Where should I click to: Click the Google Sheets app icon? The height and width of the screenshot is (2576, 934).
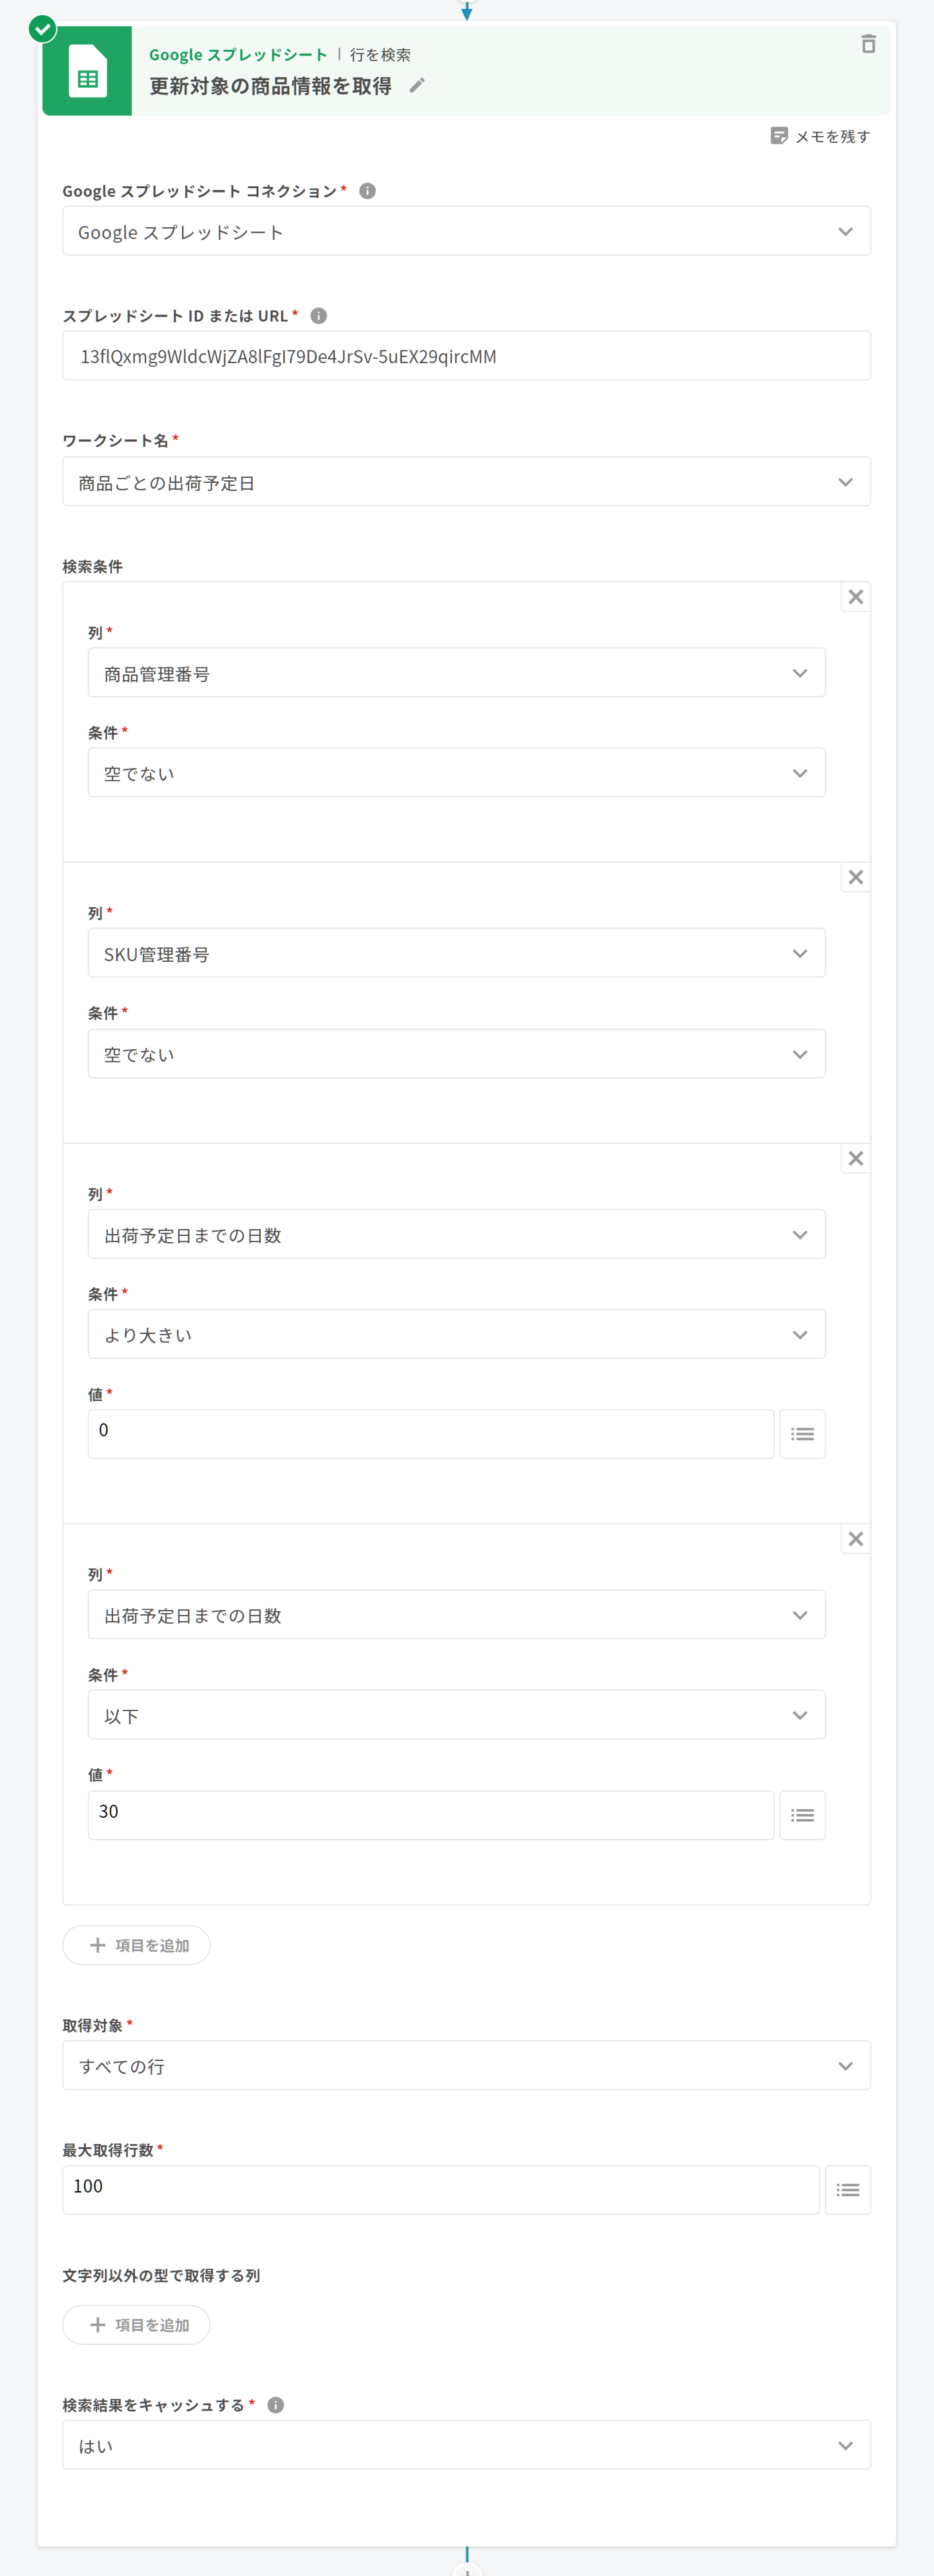(87, 72)
